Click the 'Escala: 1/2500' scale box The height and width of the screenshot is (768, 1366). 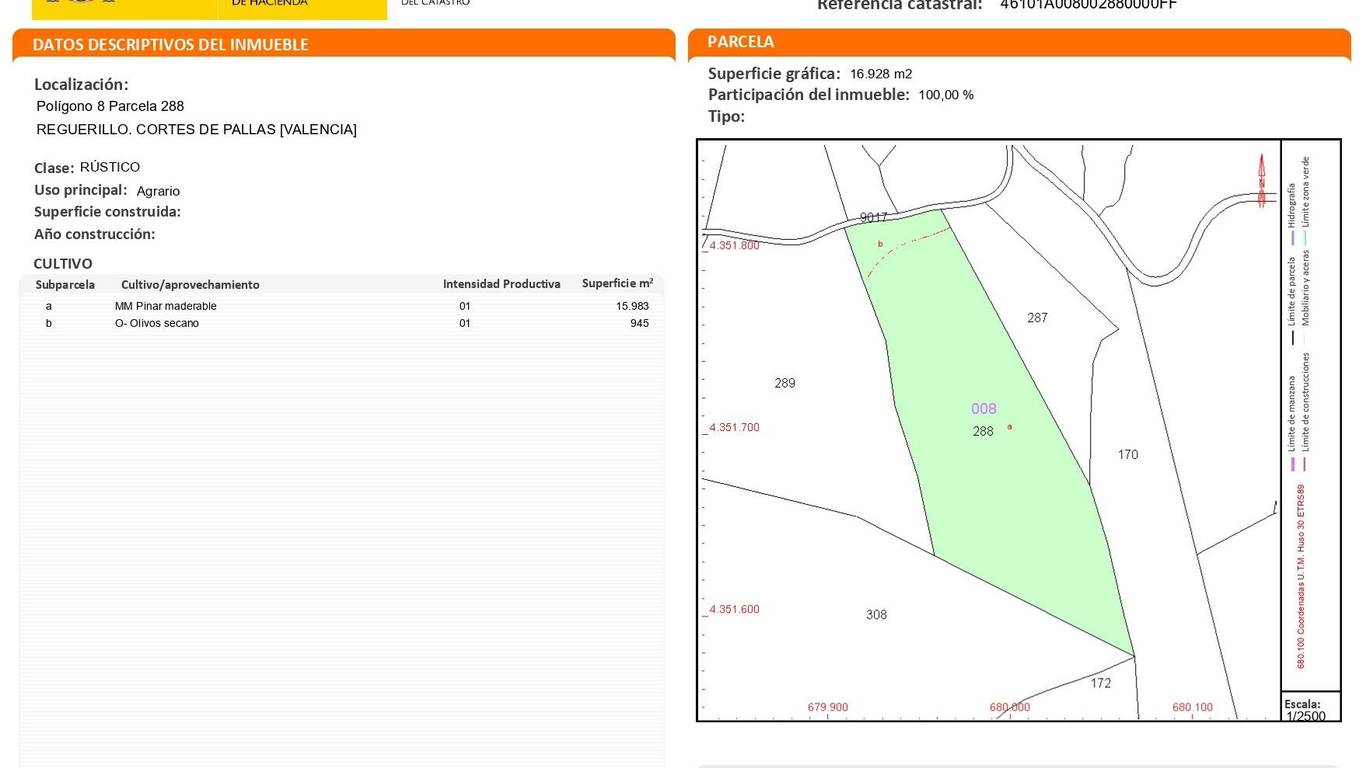tap(1309, 709)
